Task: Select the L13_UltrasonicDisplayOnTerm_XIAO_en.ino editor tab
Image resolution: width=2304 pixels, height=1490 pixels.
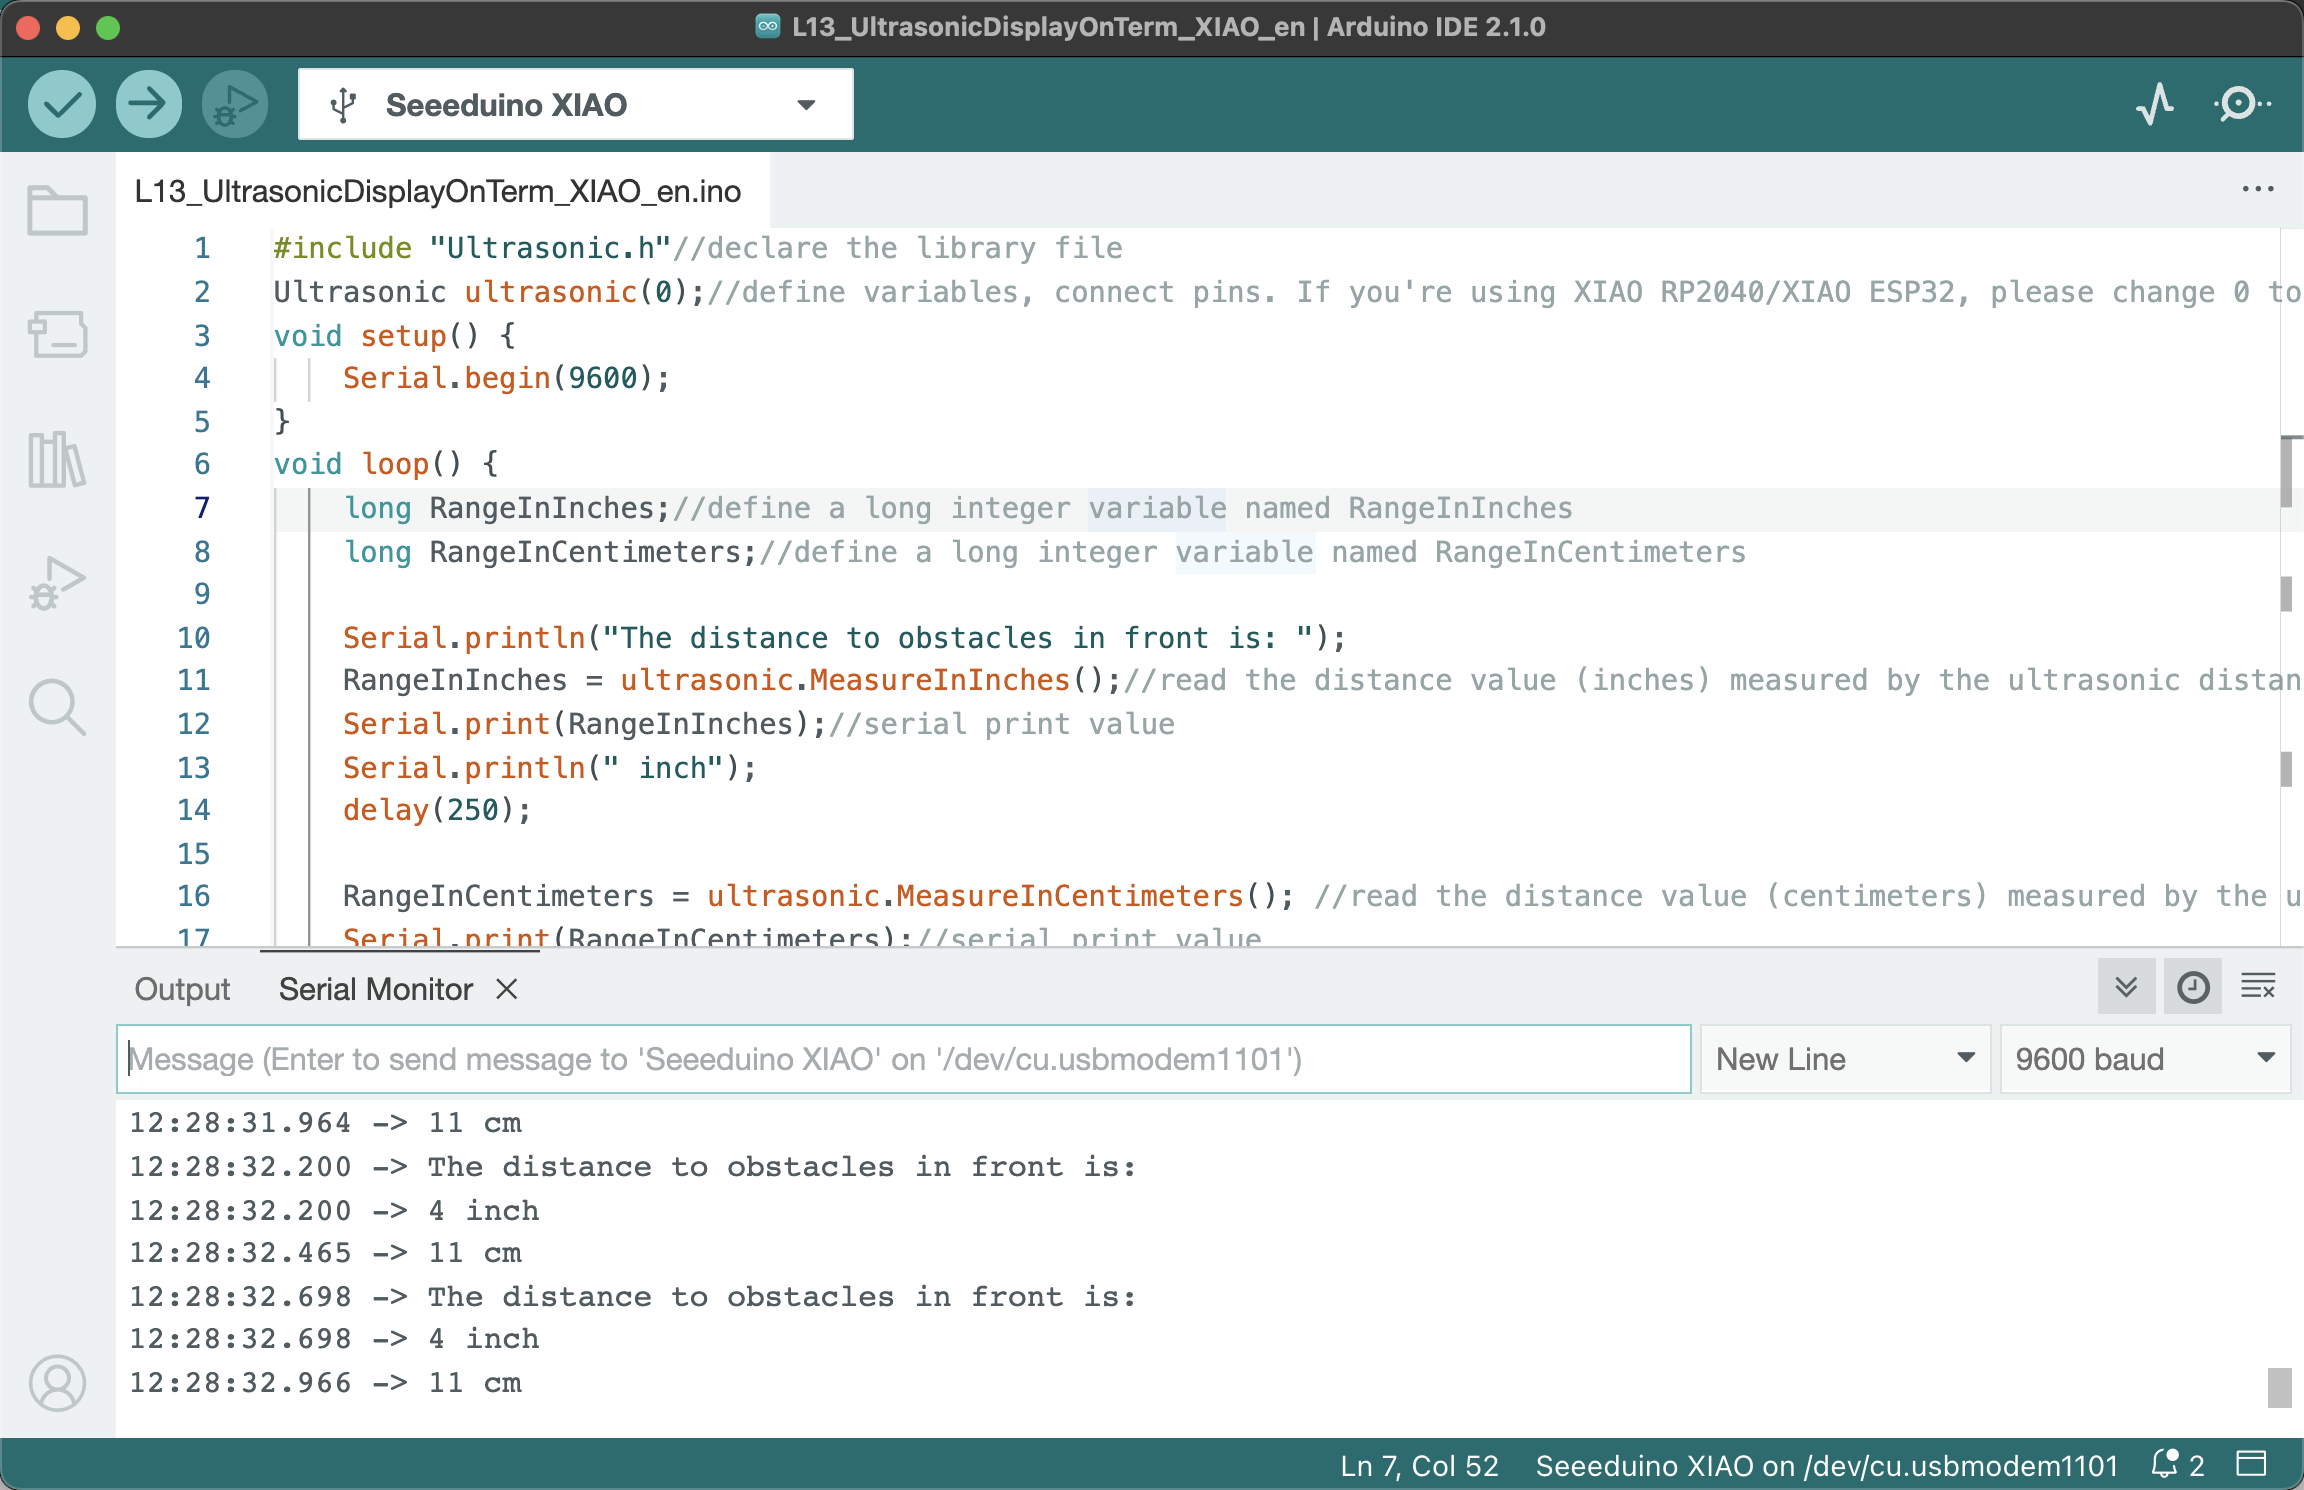Action: [438, 191]
